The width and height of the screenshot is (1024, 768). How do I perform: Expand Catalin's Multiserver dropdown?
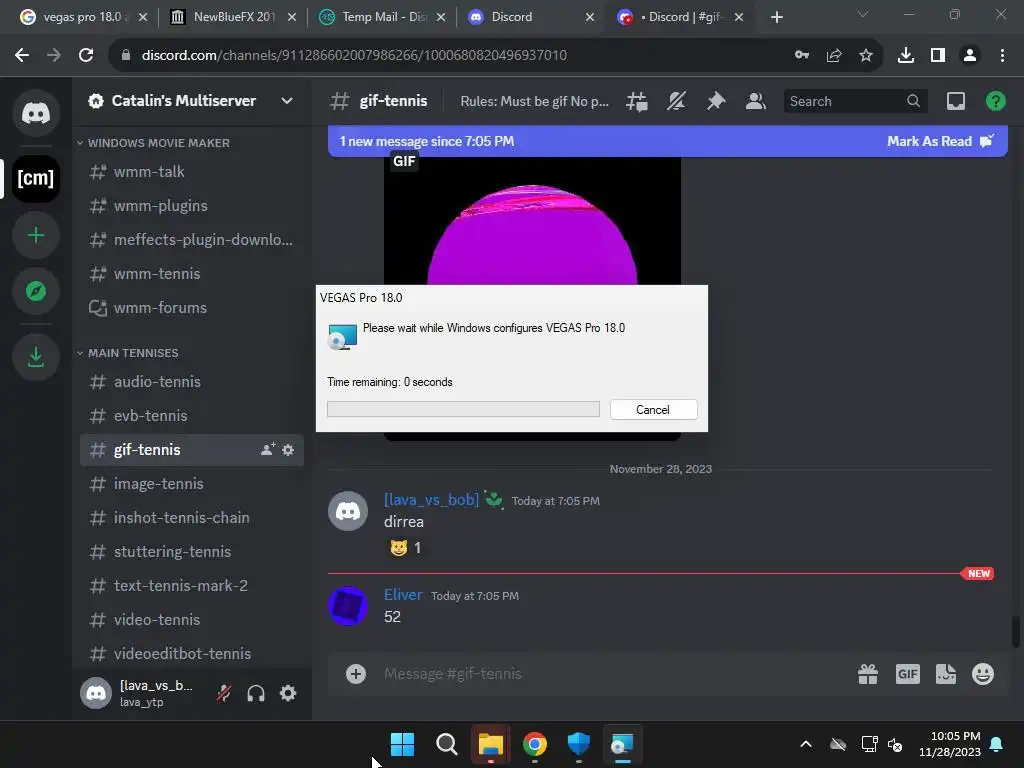click(287, 101)
